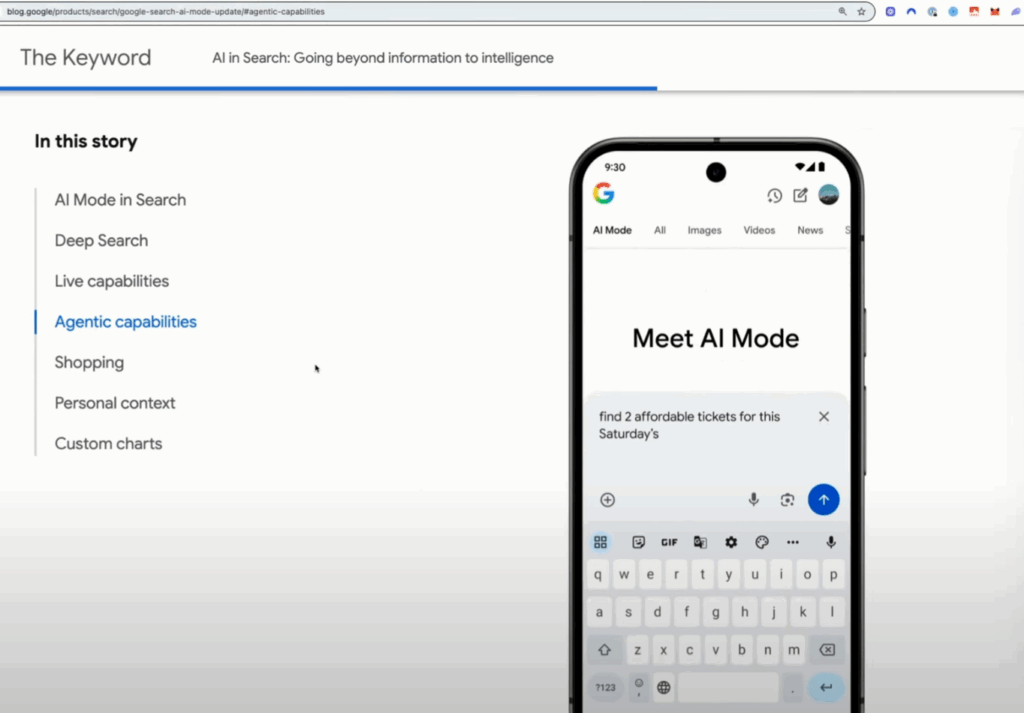Image resolution: width=1024 pixels, height=713 pixels.
Task: Switch to the Images tab
Action: coord(705,230)
